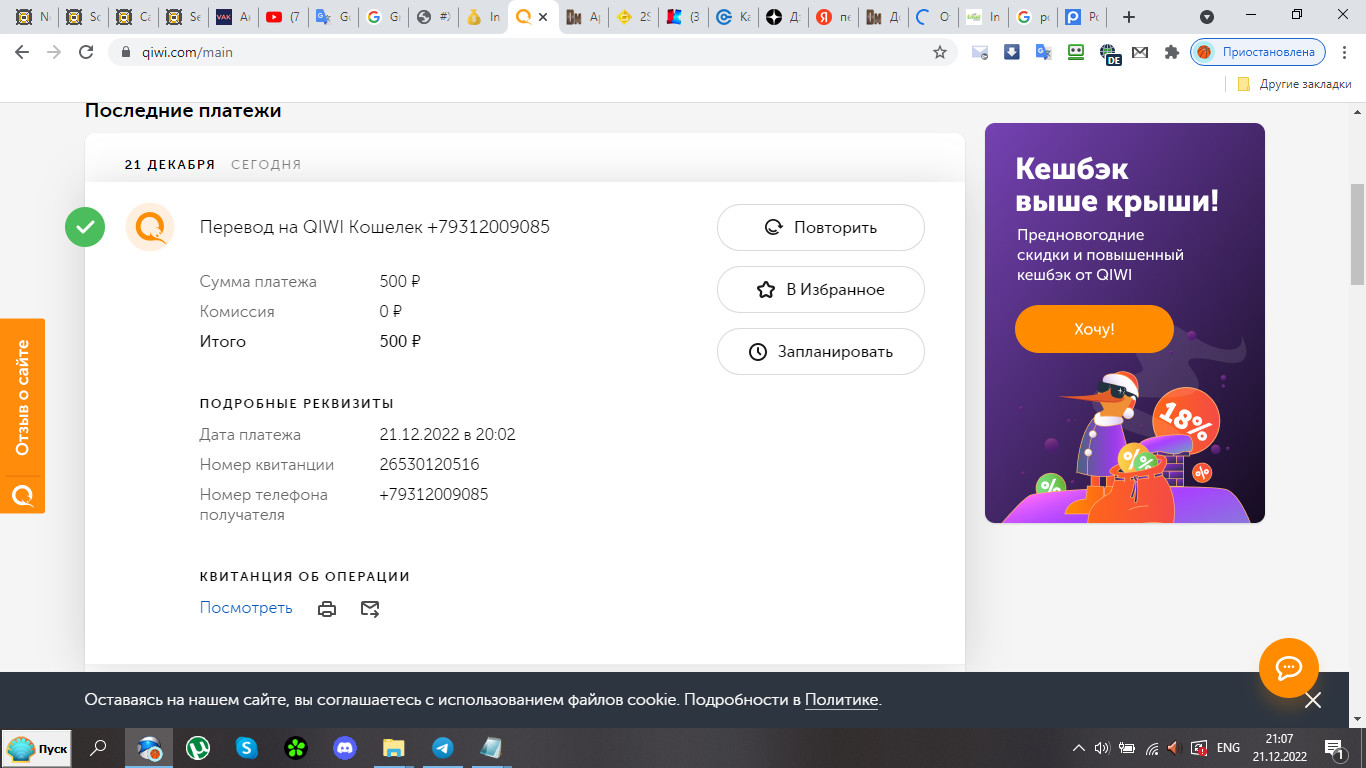Open the Политике cookie policy link

click(841, 700)
